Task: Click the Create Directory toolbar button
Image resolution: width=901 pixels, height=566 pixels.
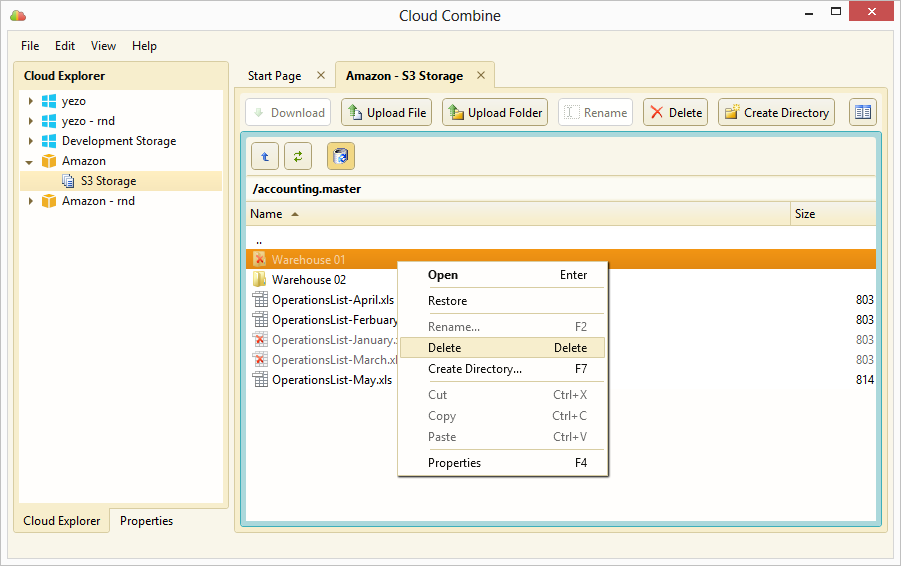Action: (x=776, y=113)
